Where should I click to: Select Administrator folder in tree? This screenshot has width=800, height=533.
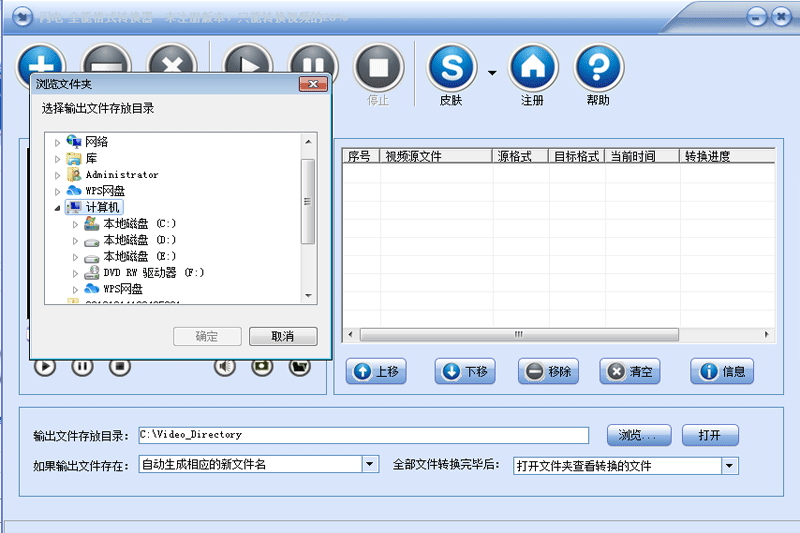[x=122, y=174]
